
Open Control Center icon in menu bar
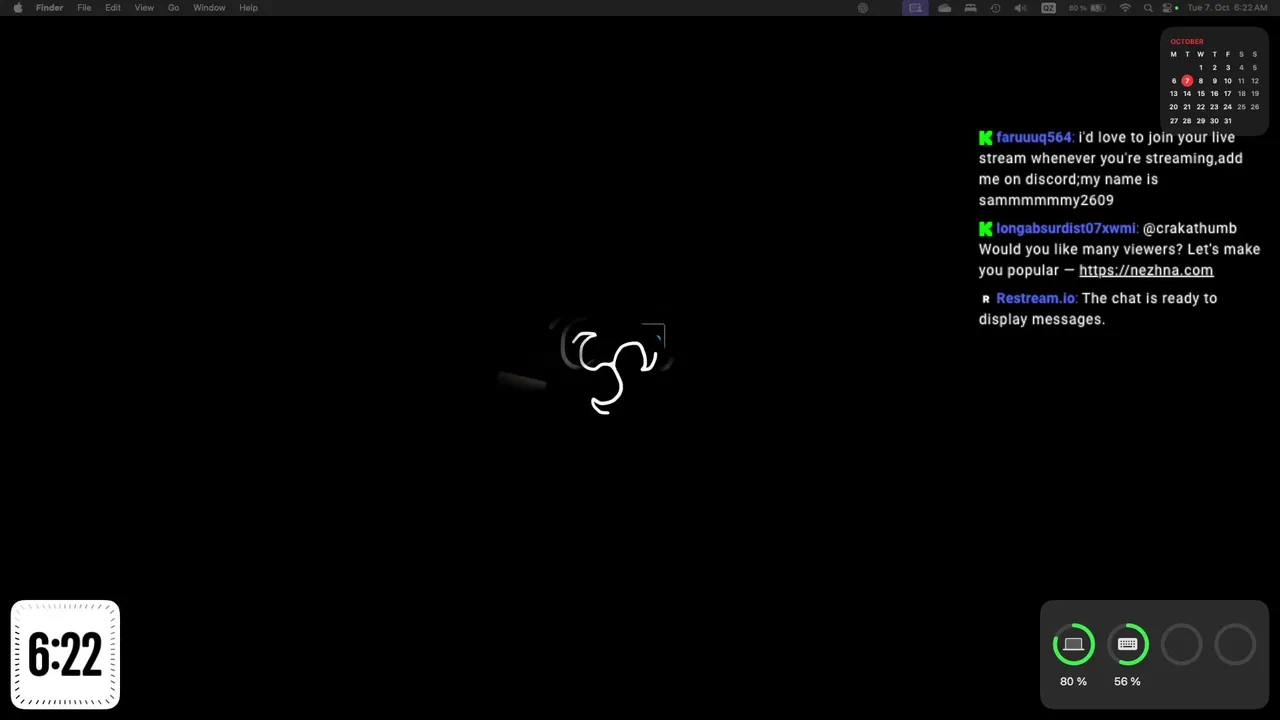pos(1167,7)
